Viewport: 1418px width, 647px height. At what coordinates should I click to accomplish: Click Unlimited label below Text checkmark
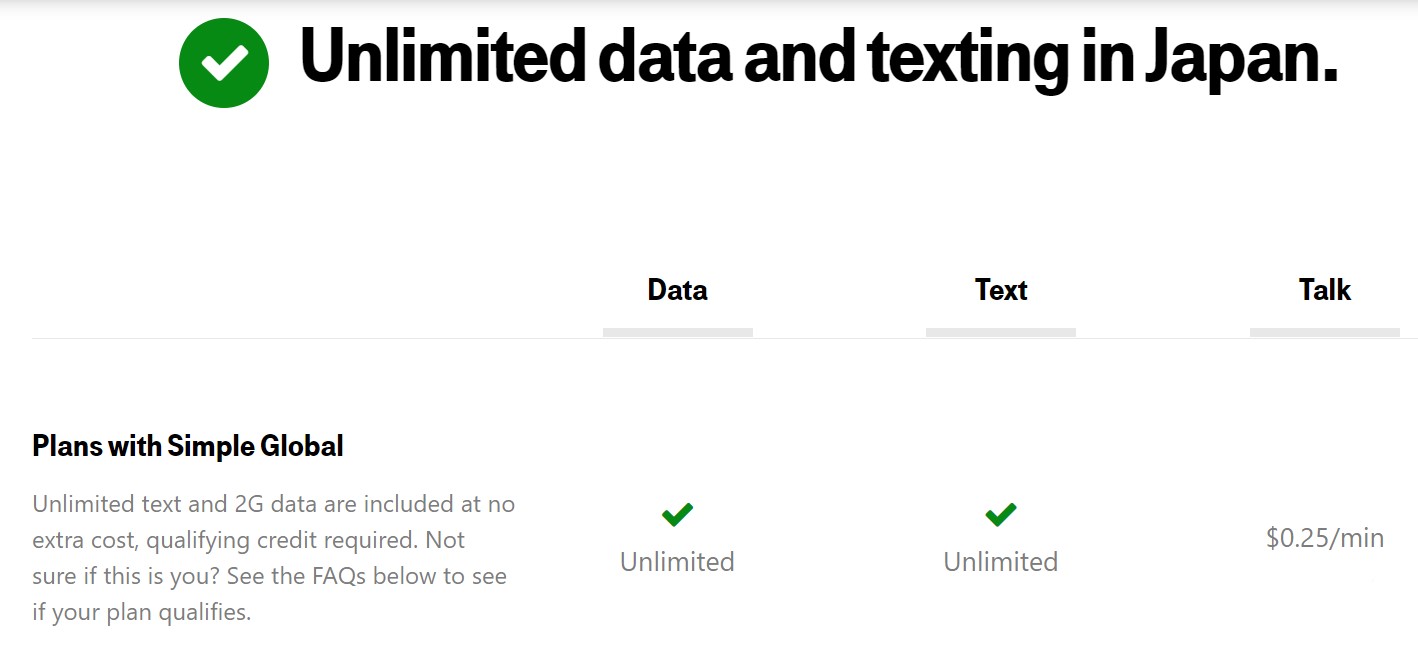pos(1001,562)
